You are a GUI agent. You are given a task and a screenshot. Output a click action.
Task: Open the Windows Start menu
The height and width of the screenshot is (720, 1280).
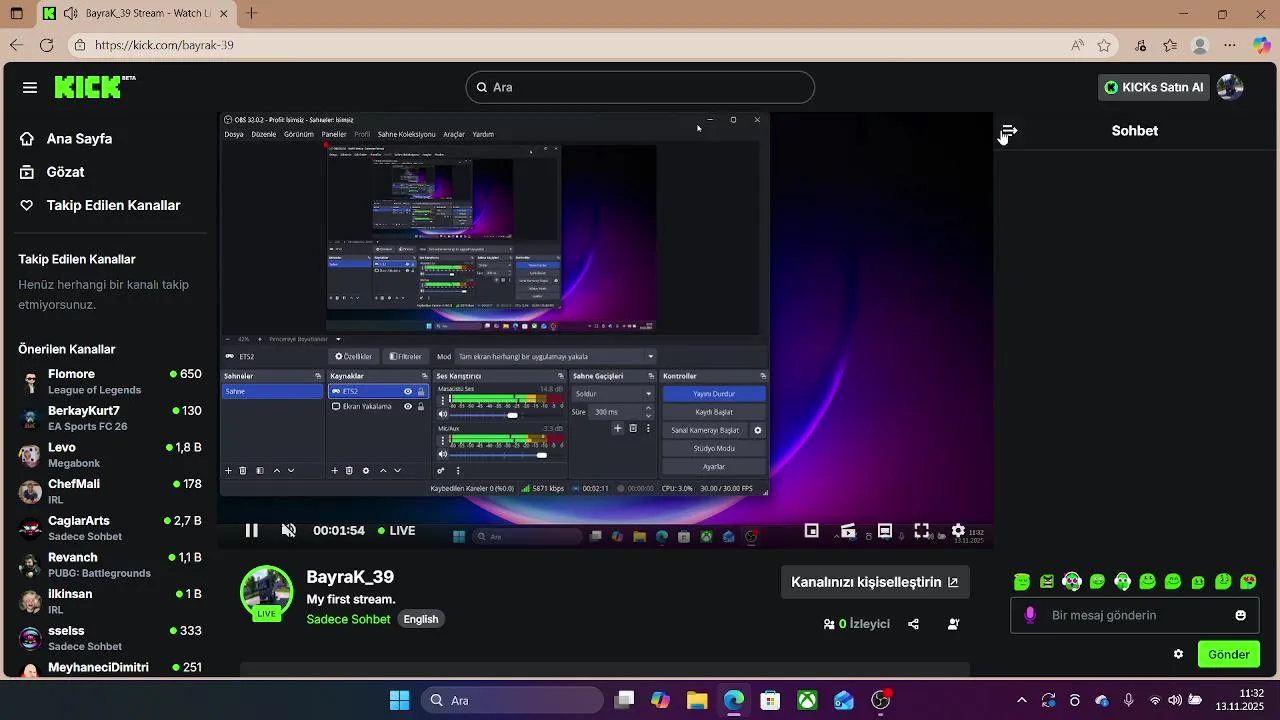[399, 700]
